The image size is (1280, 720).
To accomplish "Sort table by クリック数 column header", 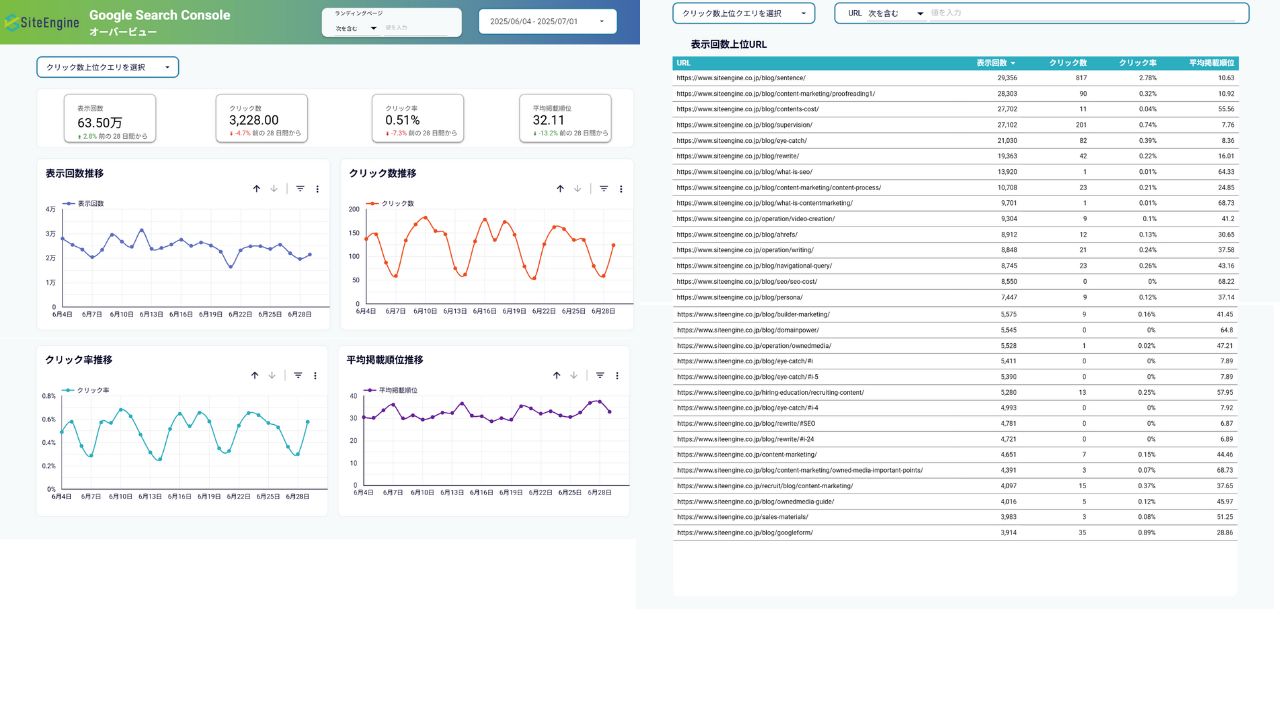I will tap(1068, 63).
